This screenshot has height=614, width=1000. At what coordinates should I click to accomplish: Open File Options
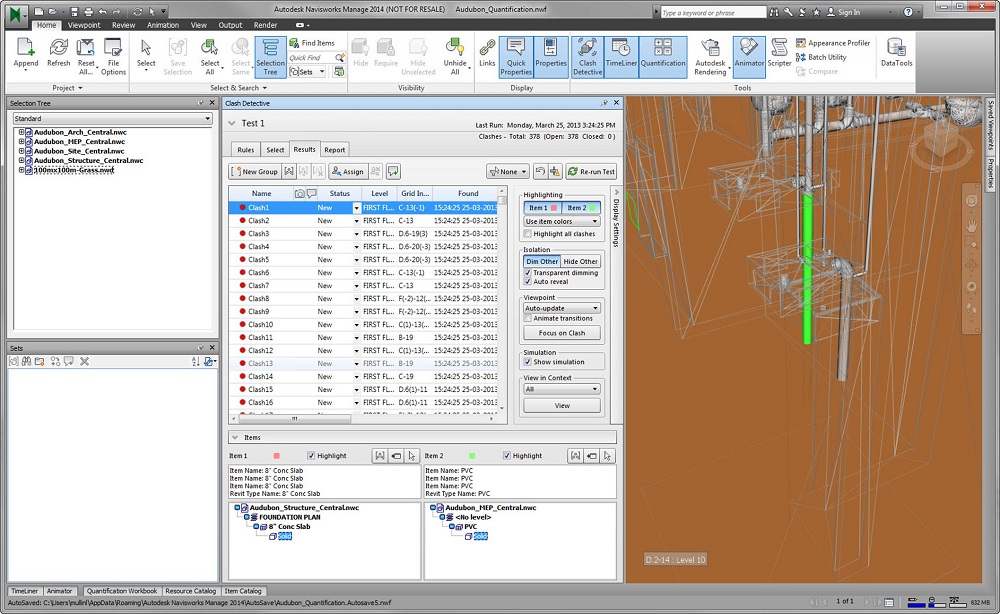113,56
